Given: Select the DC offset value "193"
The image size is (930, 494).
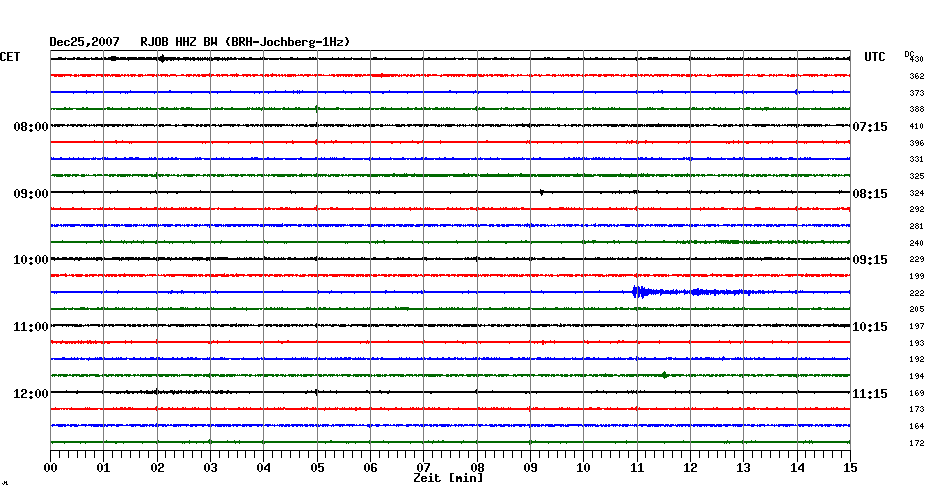Looking at the screenshot, I should pyautogui.click(x=917, y=343).
